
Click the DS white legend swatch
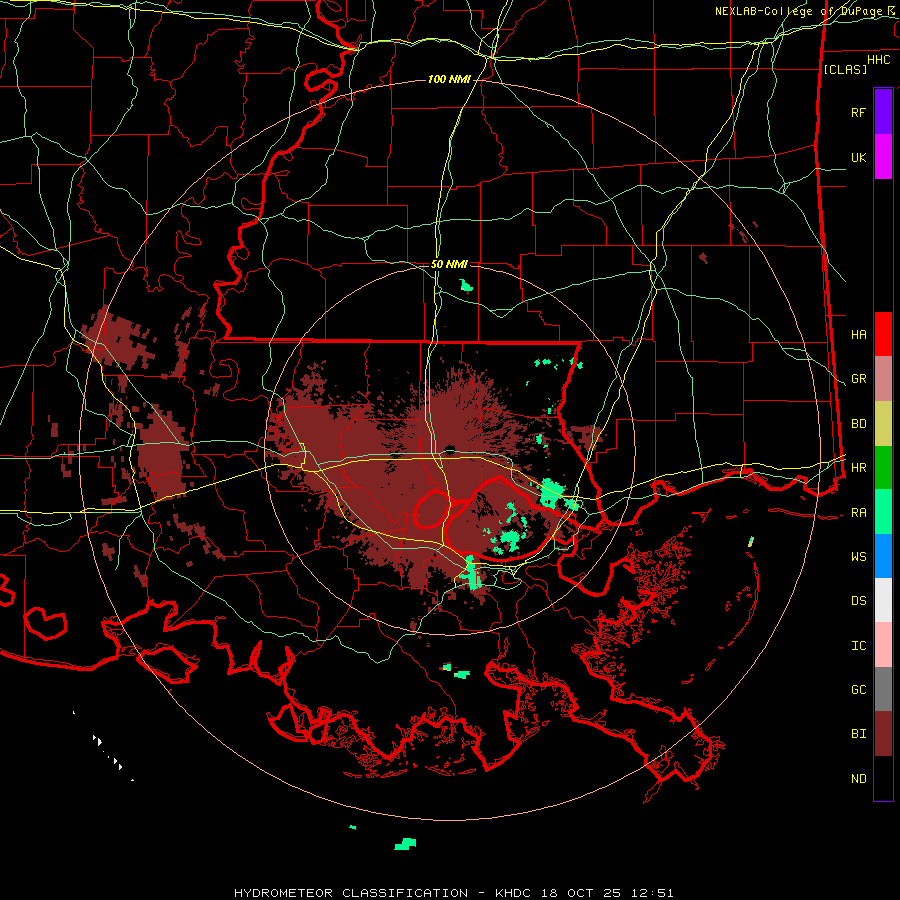(883, 600)
